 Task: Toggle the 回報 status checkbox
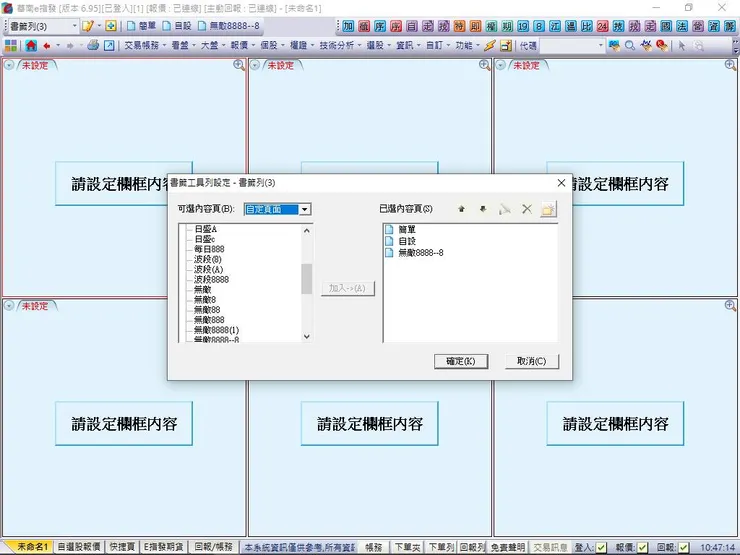click(683, 547)
